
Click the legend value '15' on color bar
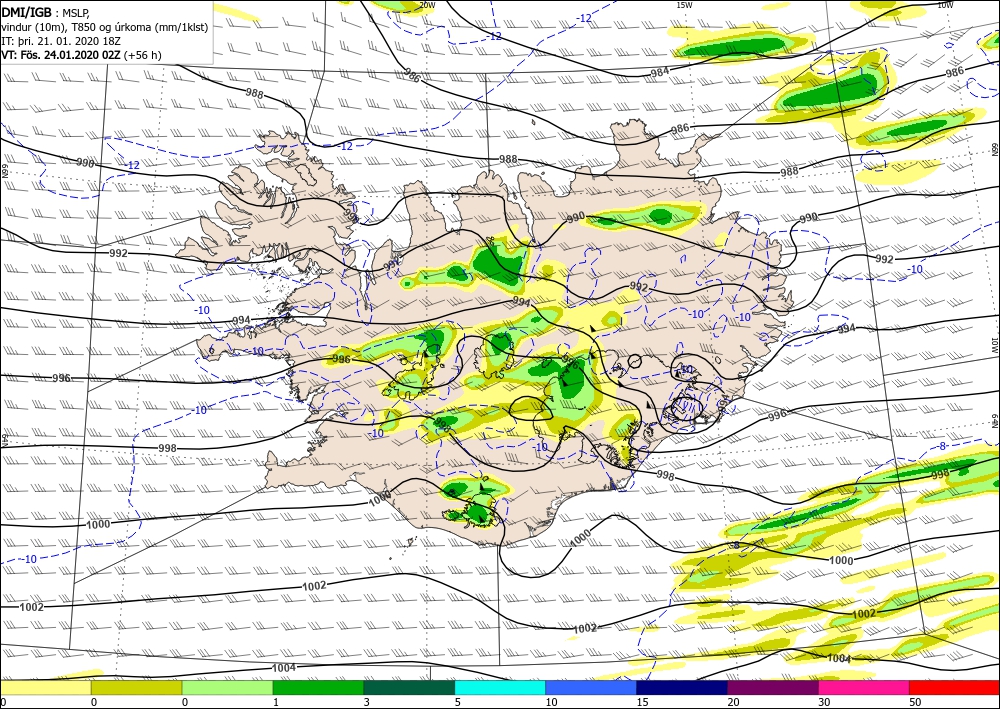pyautogui.click(x=642, y=702)
